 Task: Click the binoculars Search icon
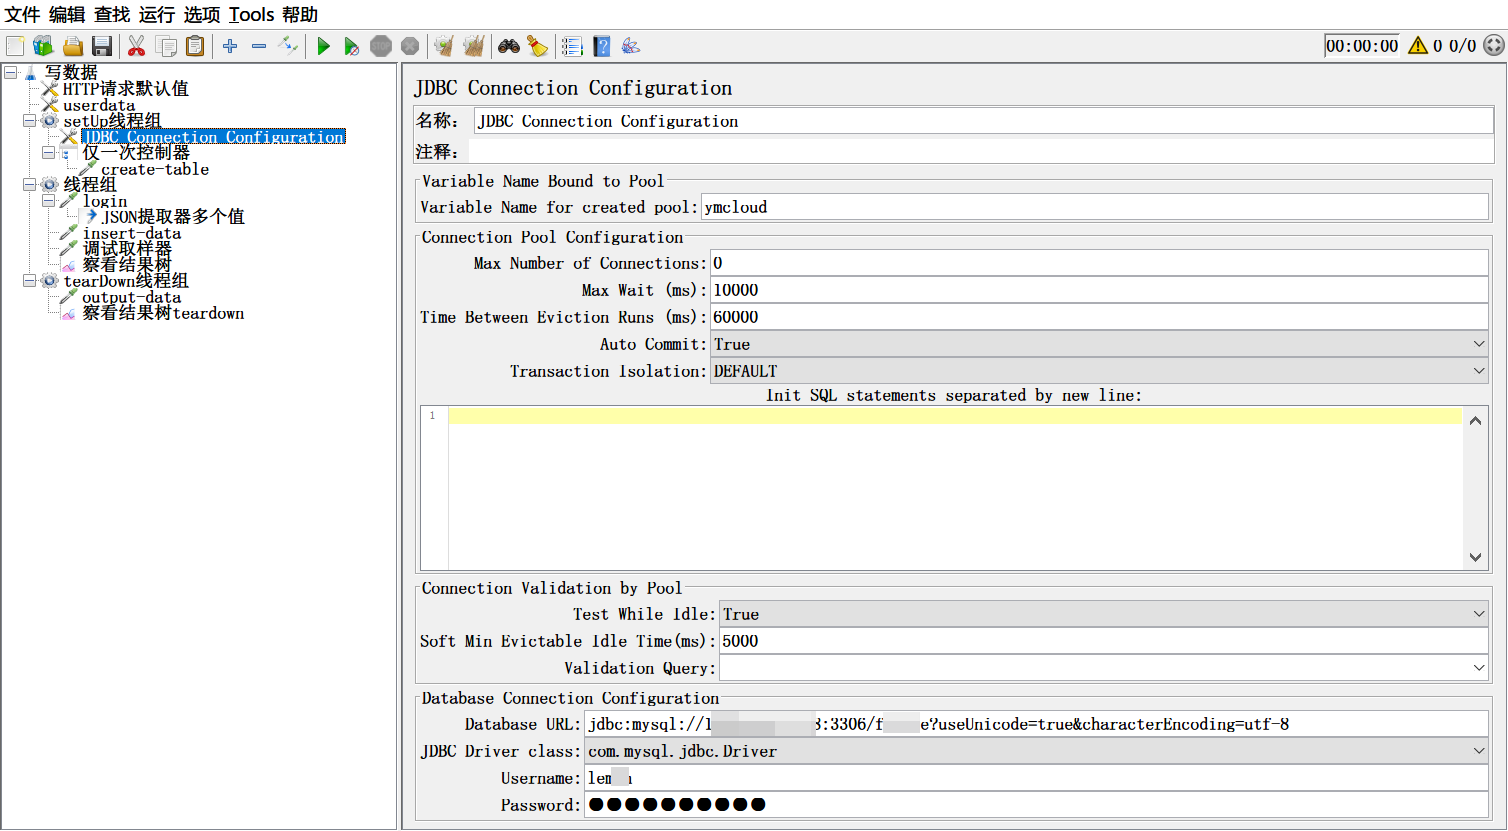tap(509, 46)
